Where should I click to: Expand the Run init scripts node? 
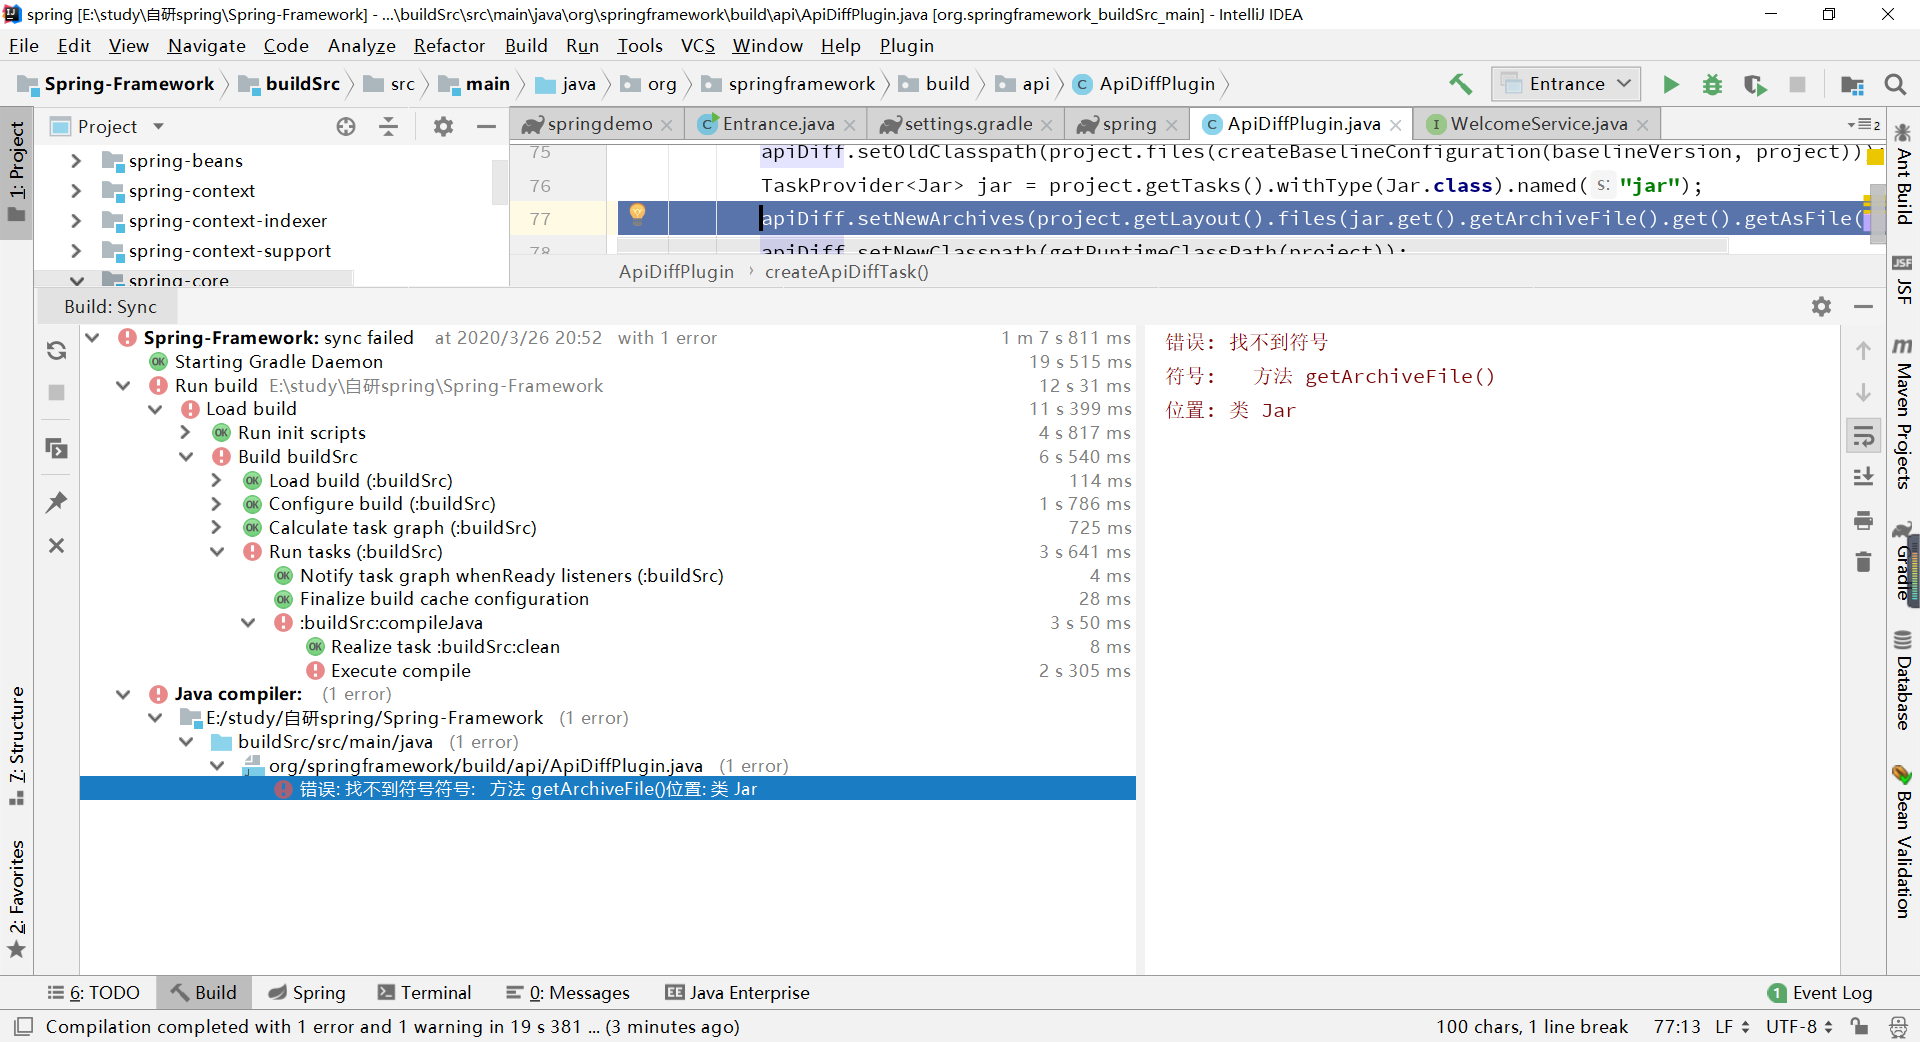coord(186,433)
